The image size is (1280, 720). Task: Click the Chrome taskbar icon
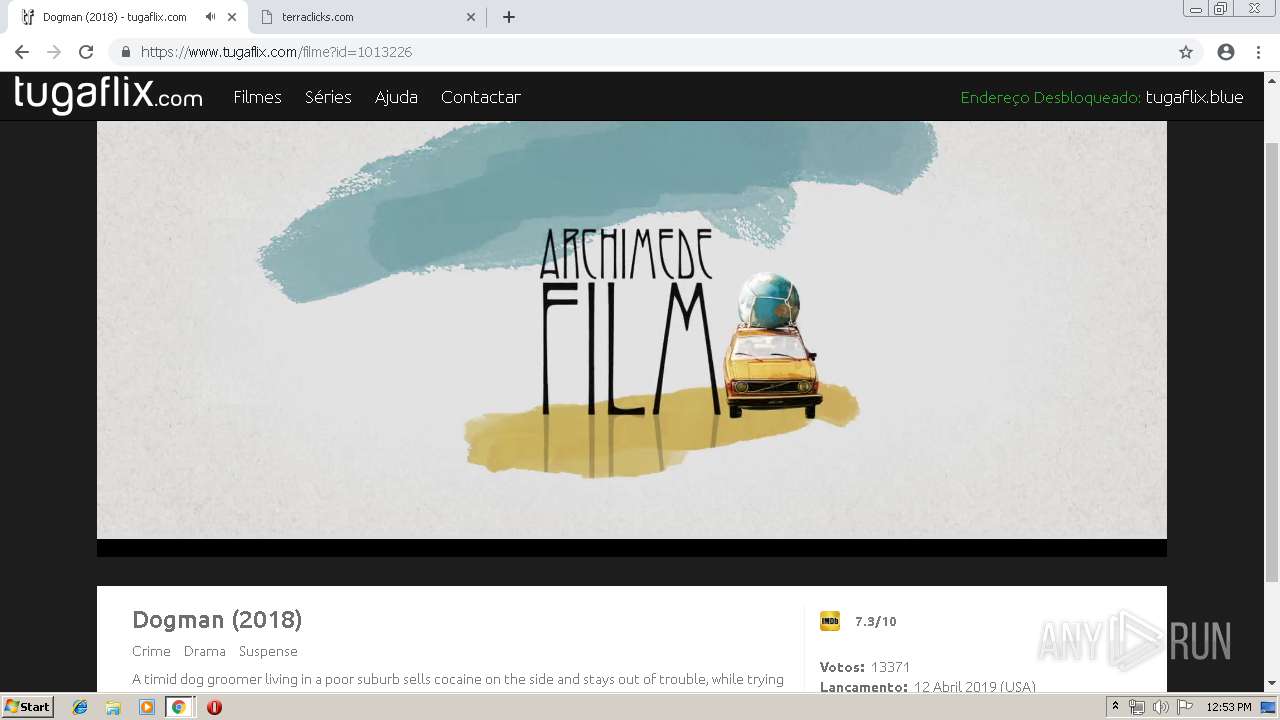[x=179, y=707]
